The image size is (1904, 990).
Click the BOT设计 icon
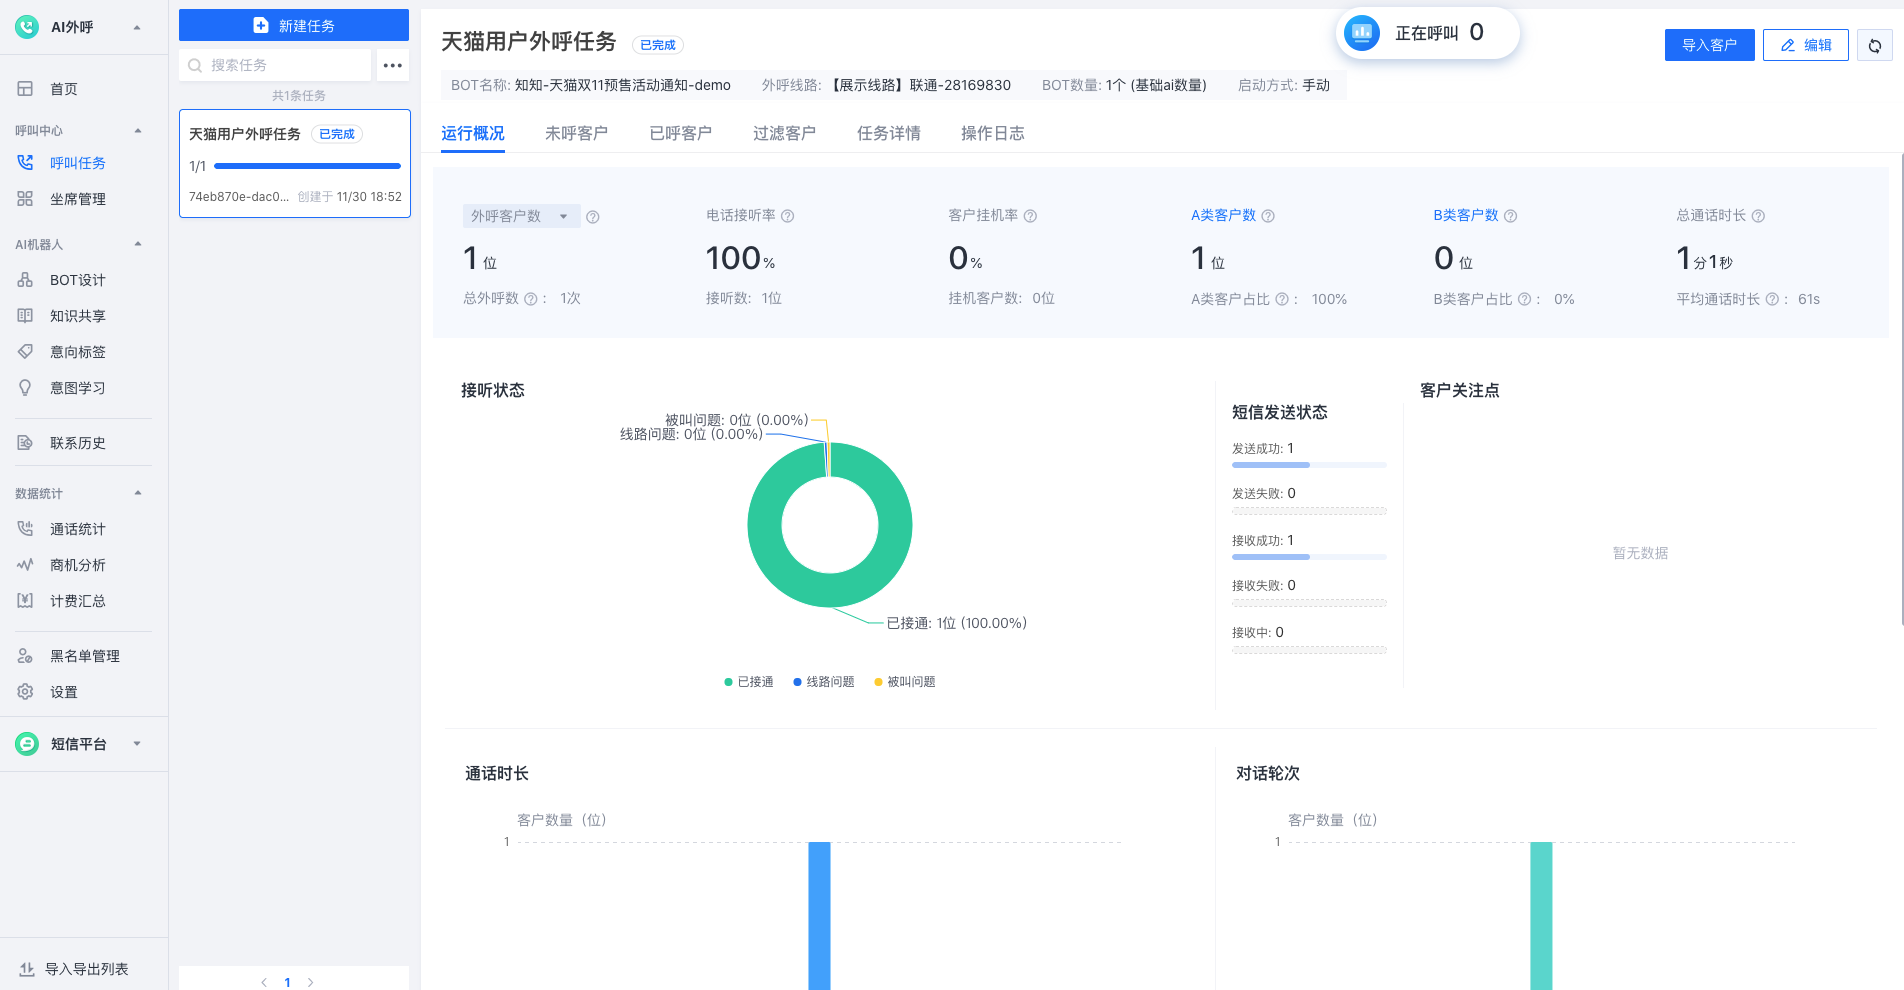25,280
